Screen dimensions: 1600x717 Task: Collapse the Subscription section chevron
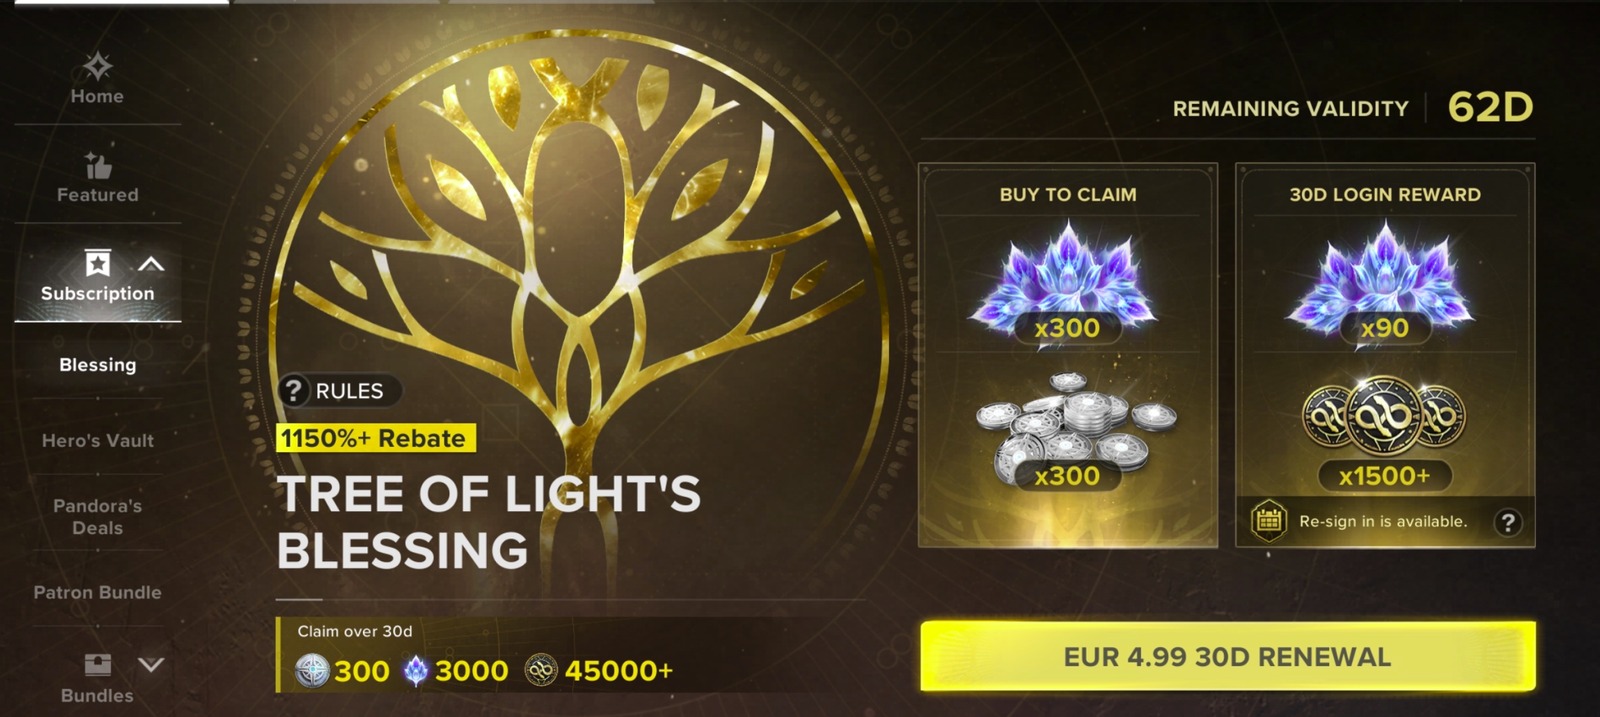pyautogui.click(x=151, y=264)
